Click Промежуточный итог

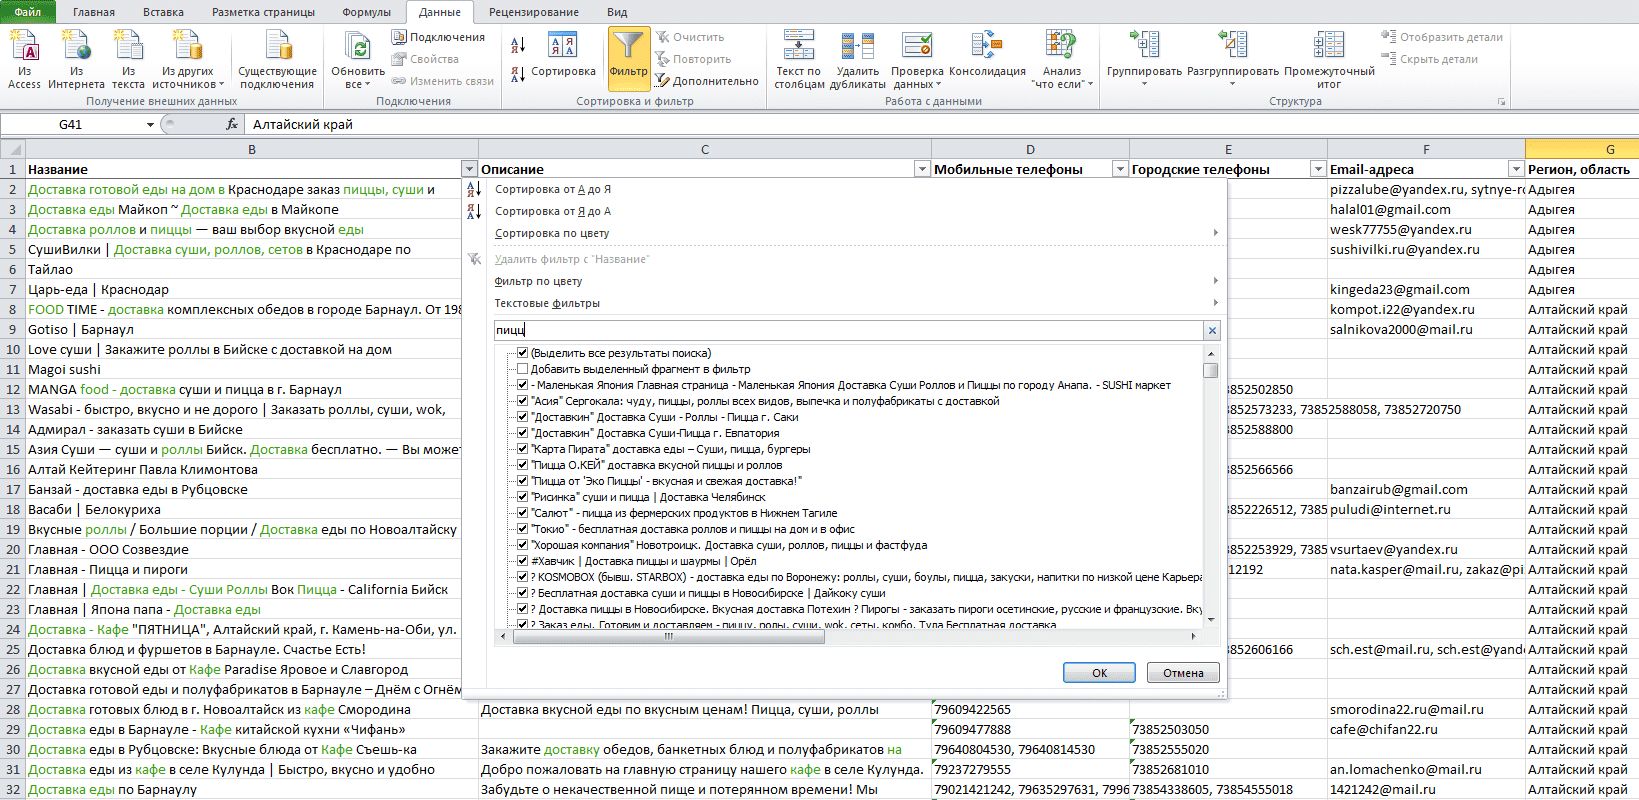tap(1329, 59)
